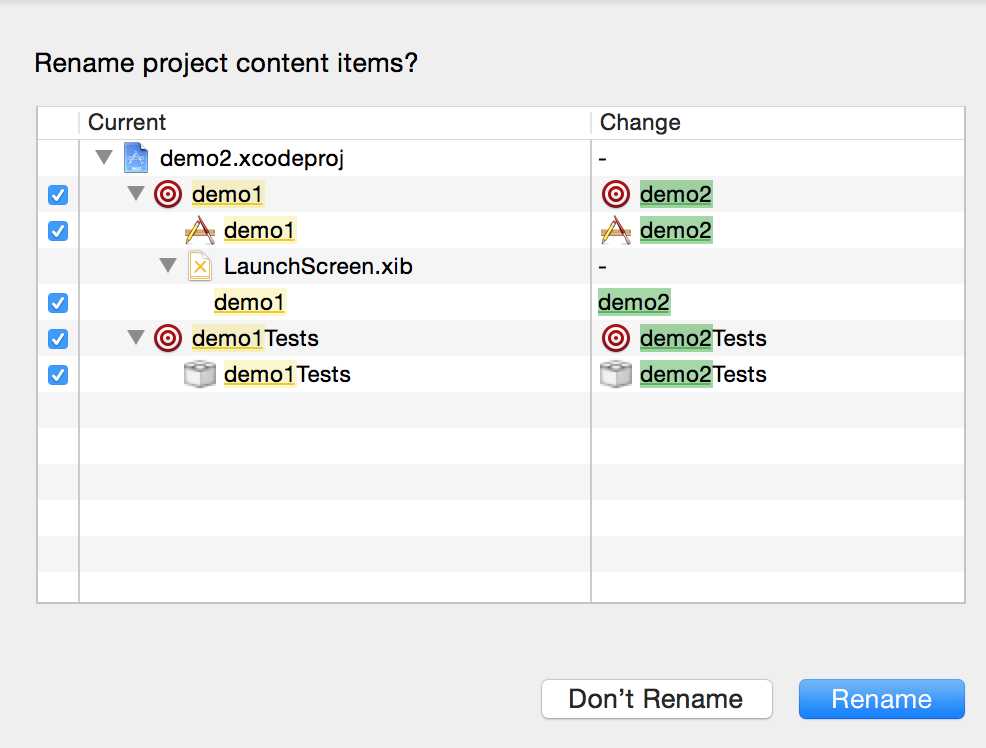Collapse the demo2.xcodeproj disclosure triangle
Image resolution: width=986 pixels, height=748 pixels.
click(103, 158)
